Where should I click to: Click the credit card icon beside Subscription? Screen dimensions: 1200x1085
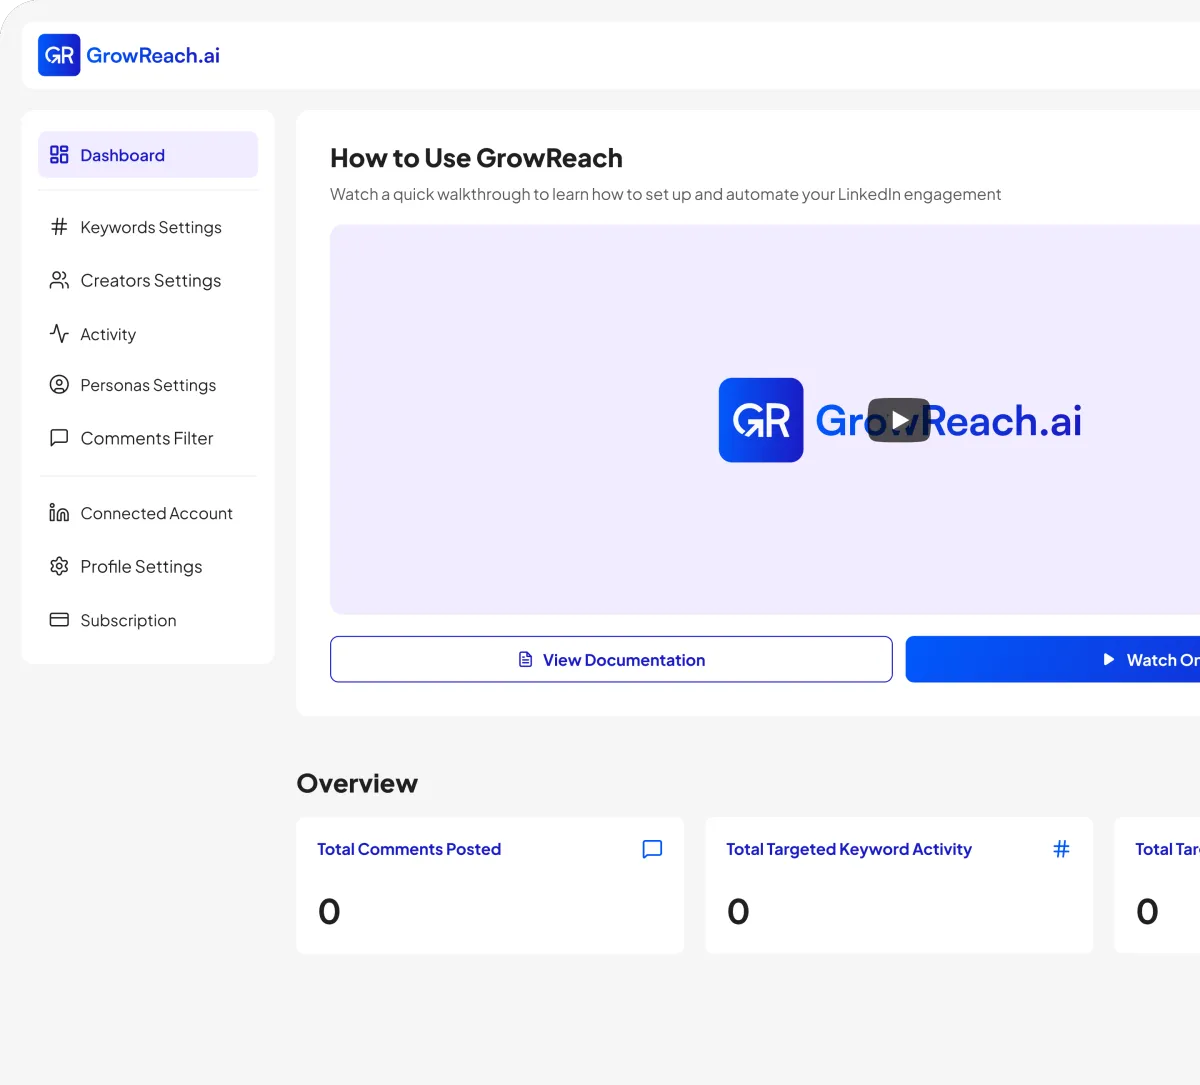tap(59, 620)
